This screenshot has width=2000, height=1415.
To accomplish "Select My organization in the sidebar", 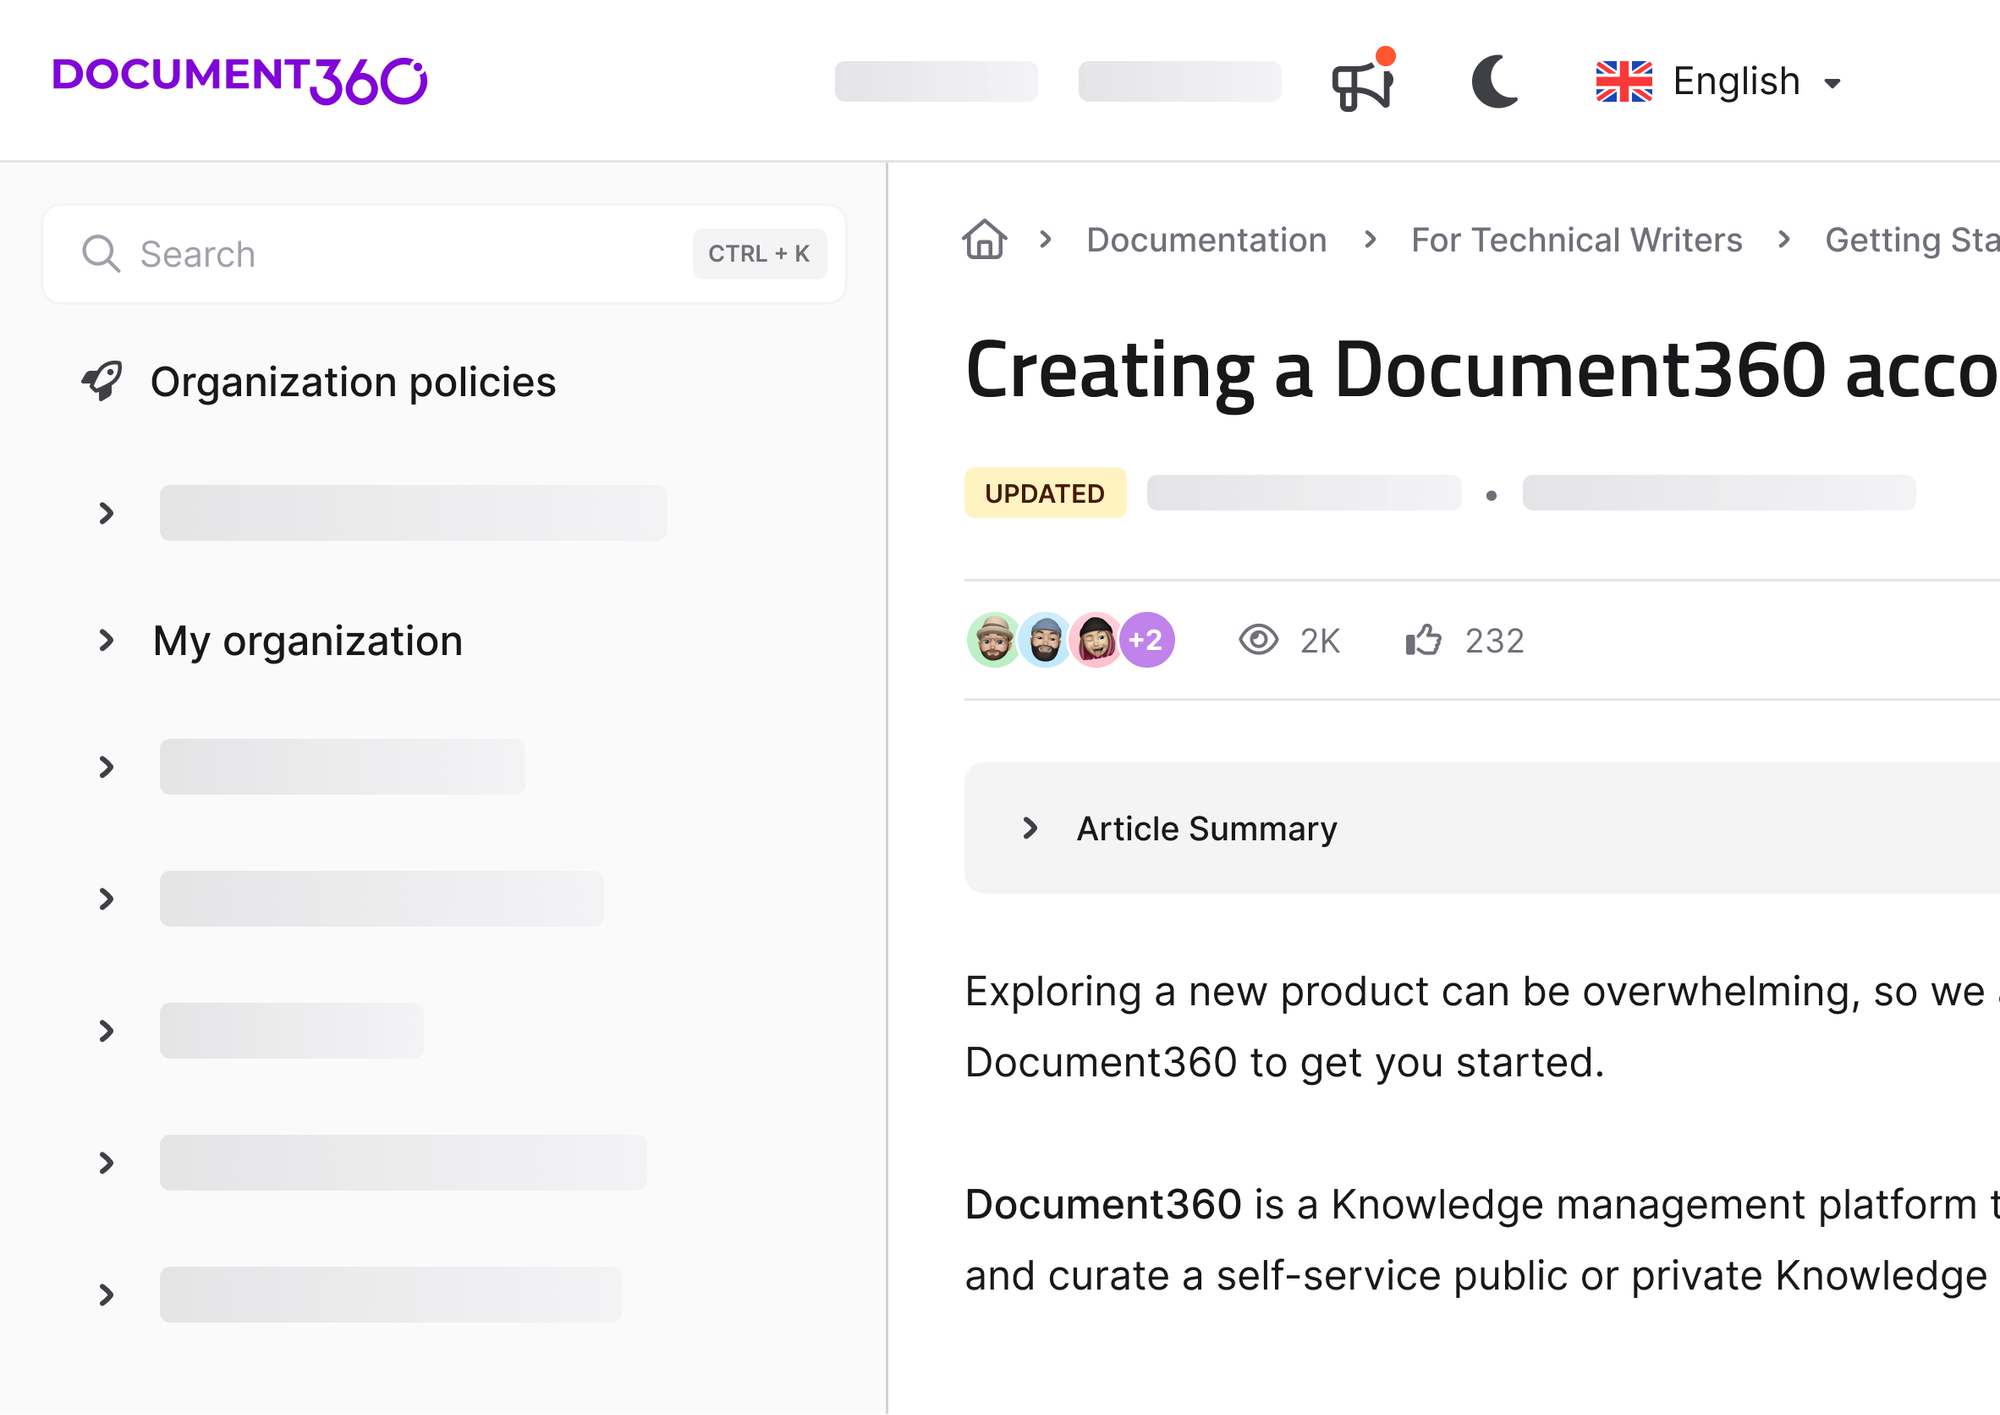I will [308, 641].
